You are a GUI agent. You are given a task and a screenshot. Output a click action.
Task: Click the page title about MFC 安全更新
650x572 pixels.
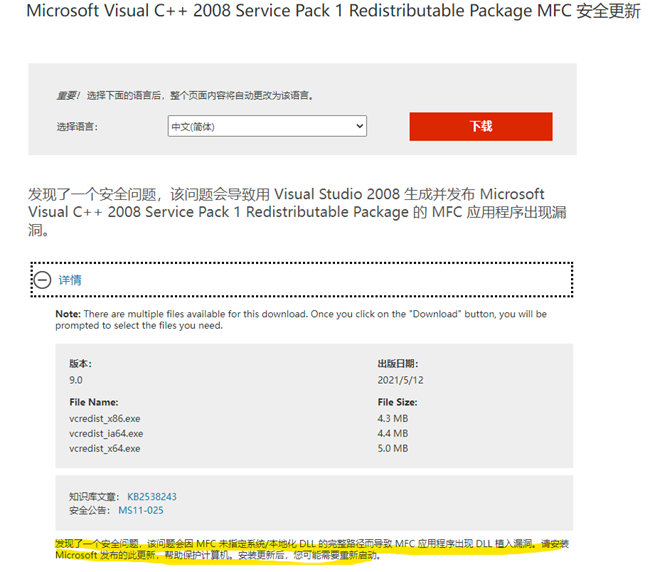pos(323,13)
